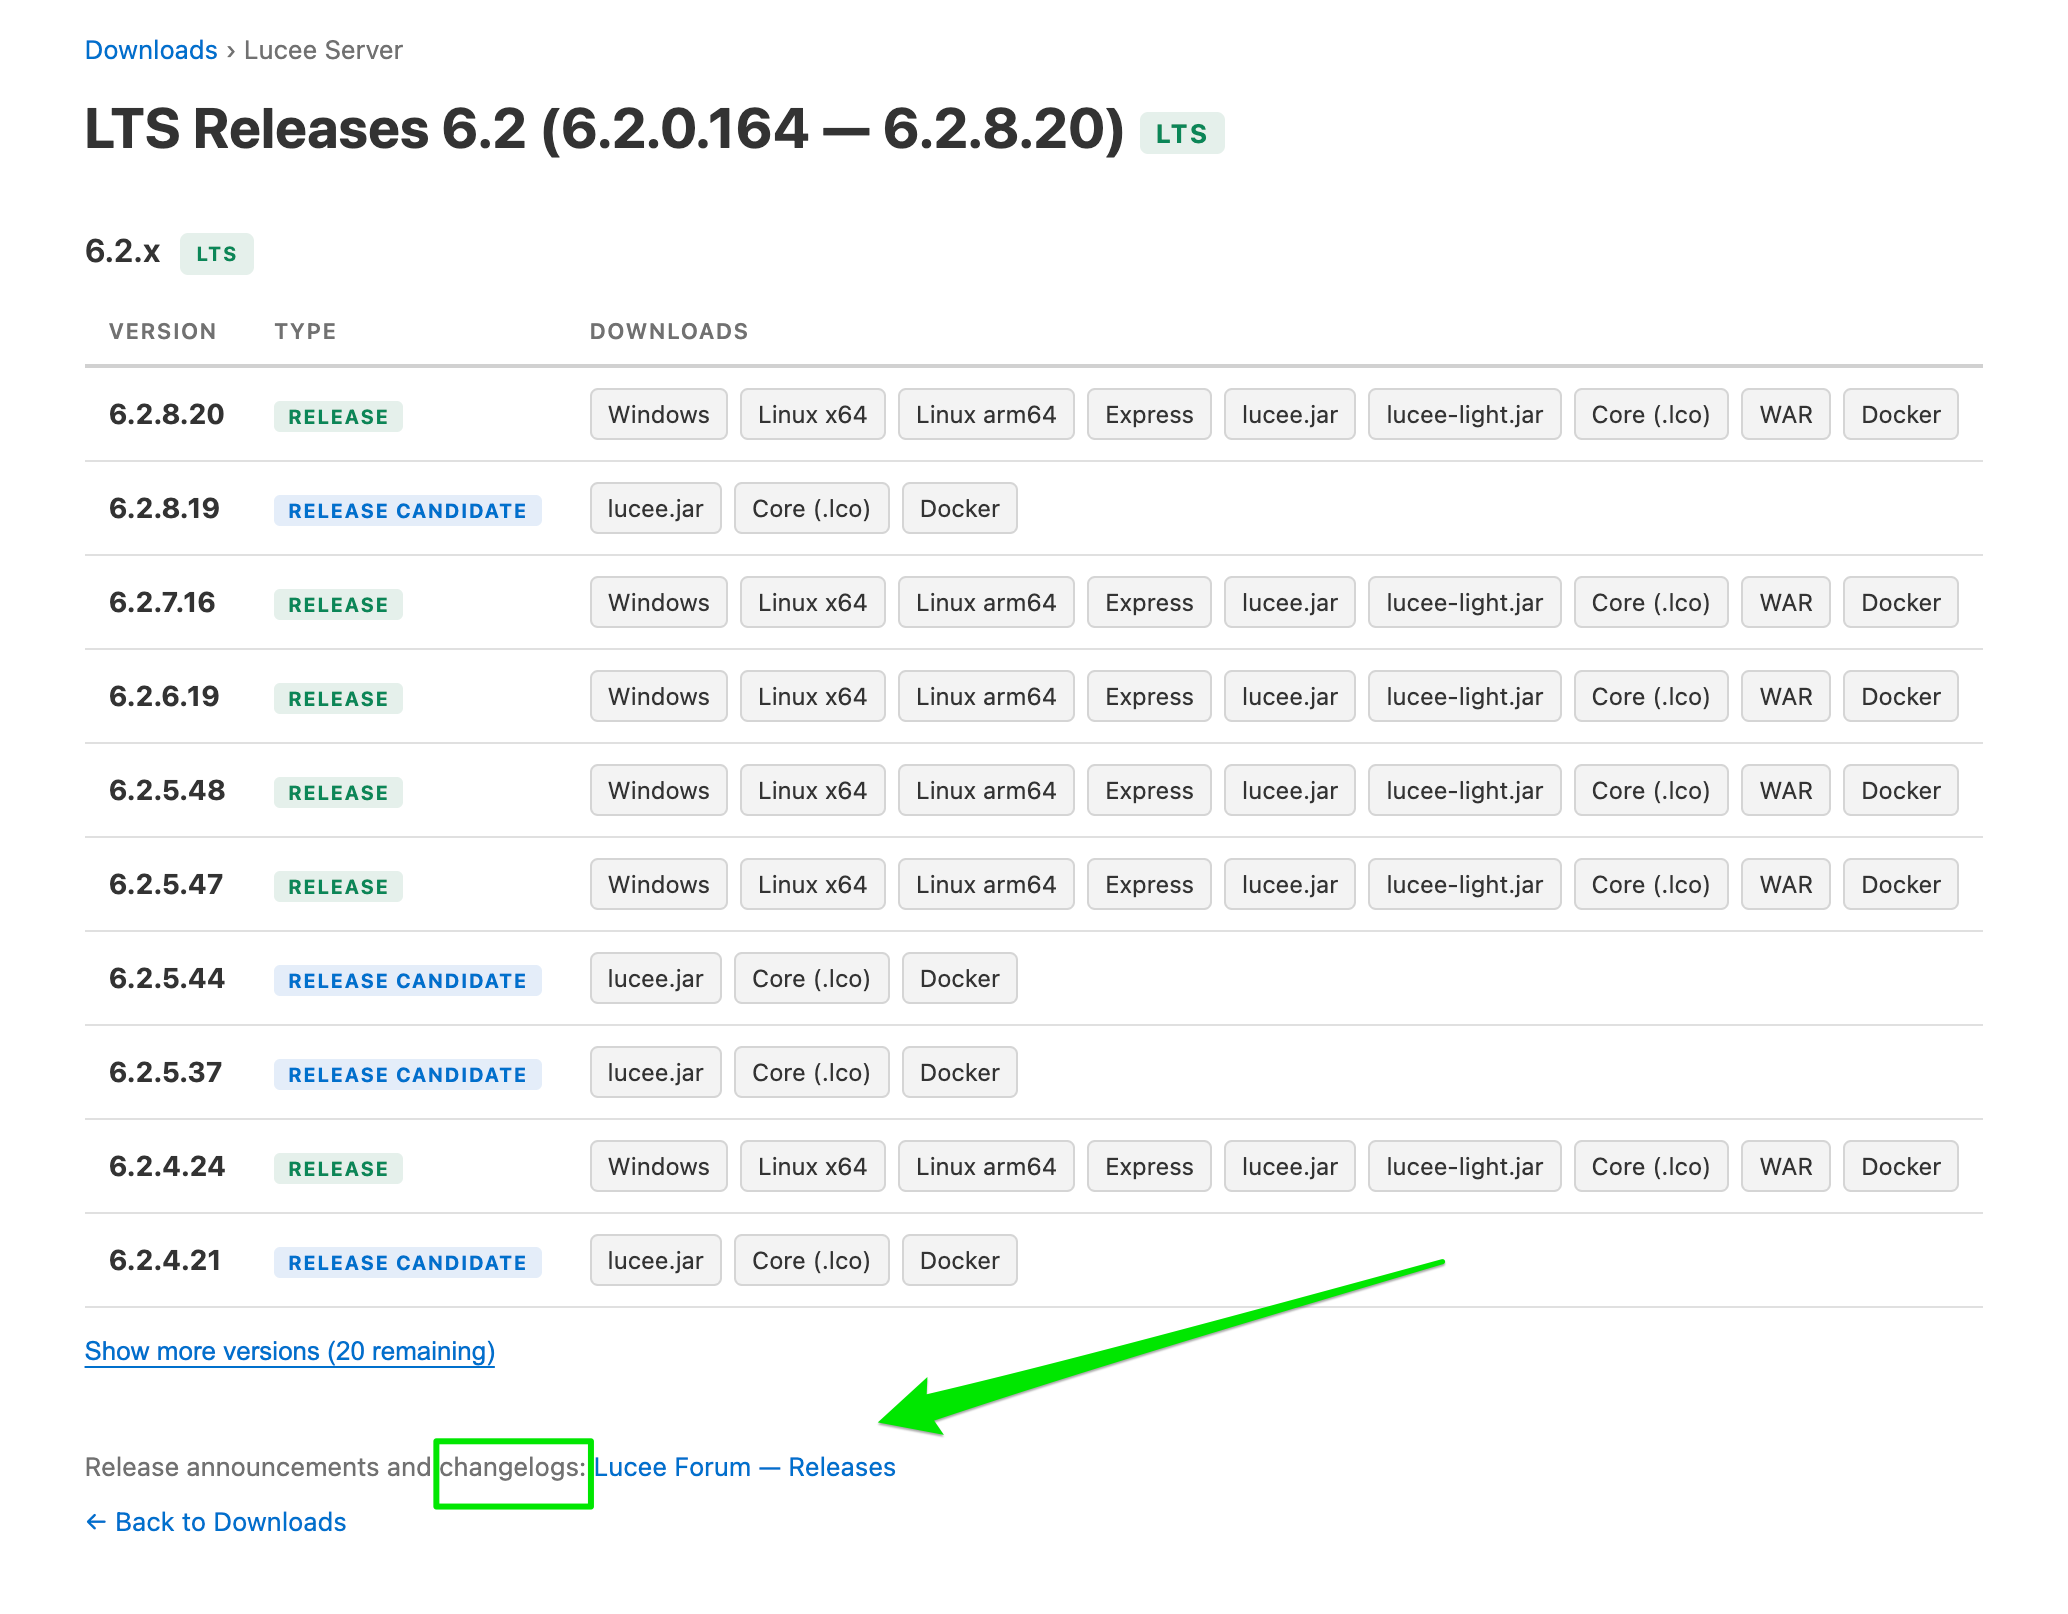
Task: Click the RELEASE CANDIDATE badge for 6.2.8.19
Action: 408,510
